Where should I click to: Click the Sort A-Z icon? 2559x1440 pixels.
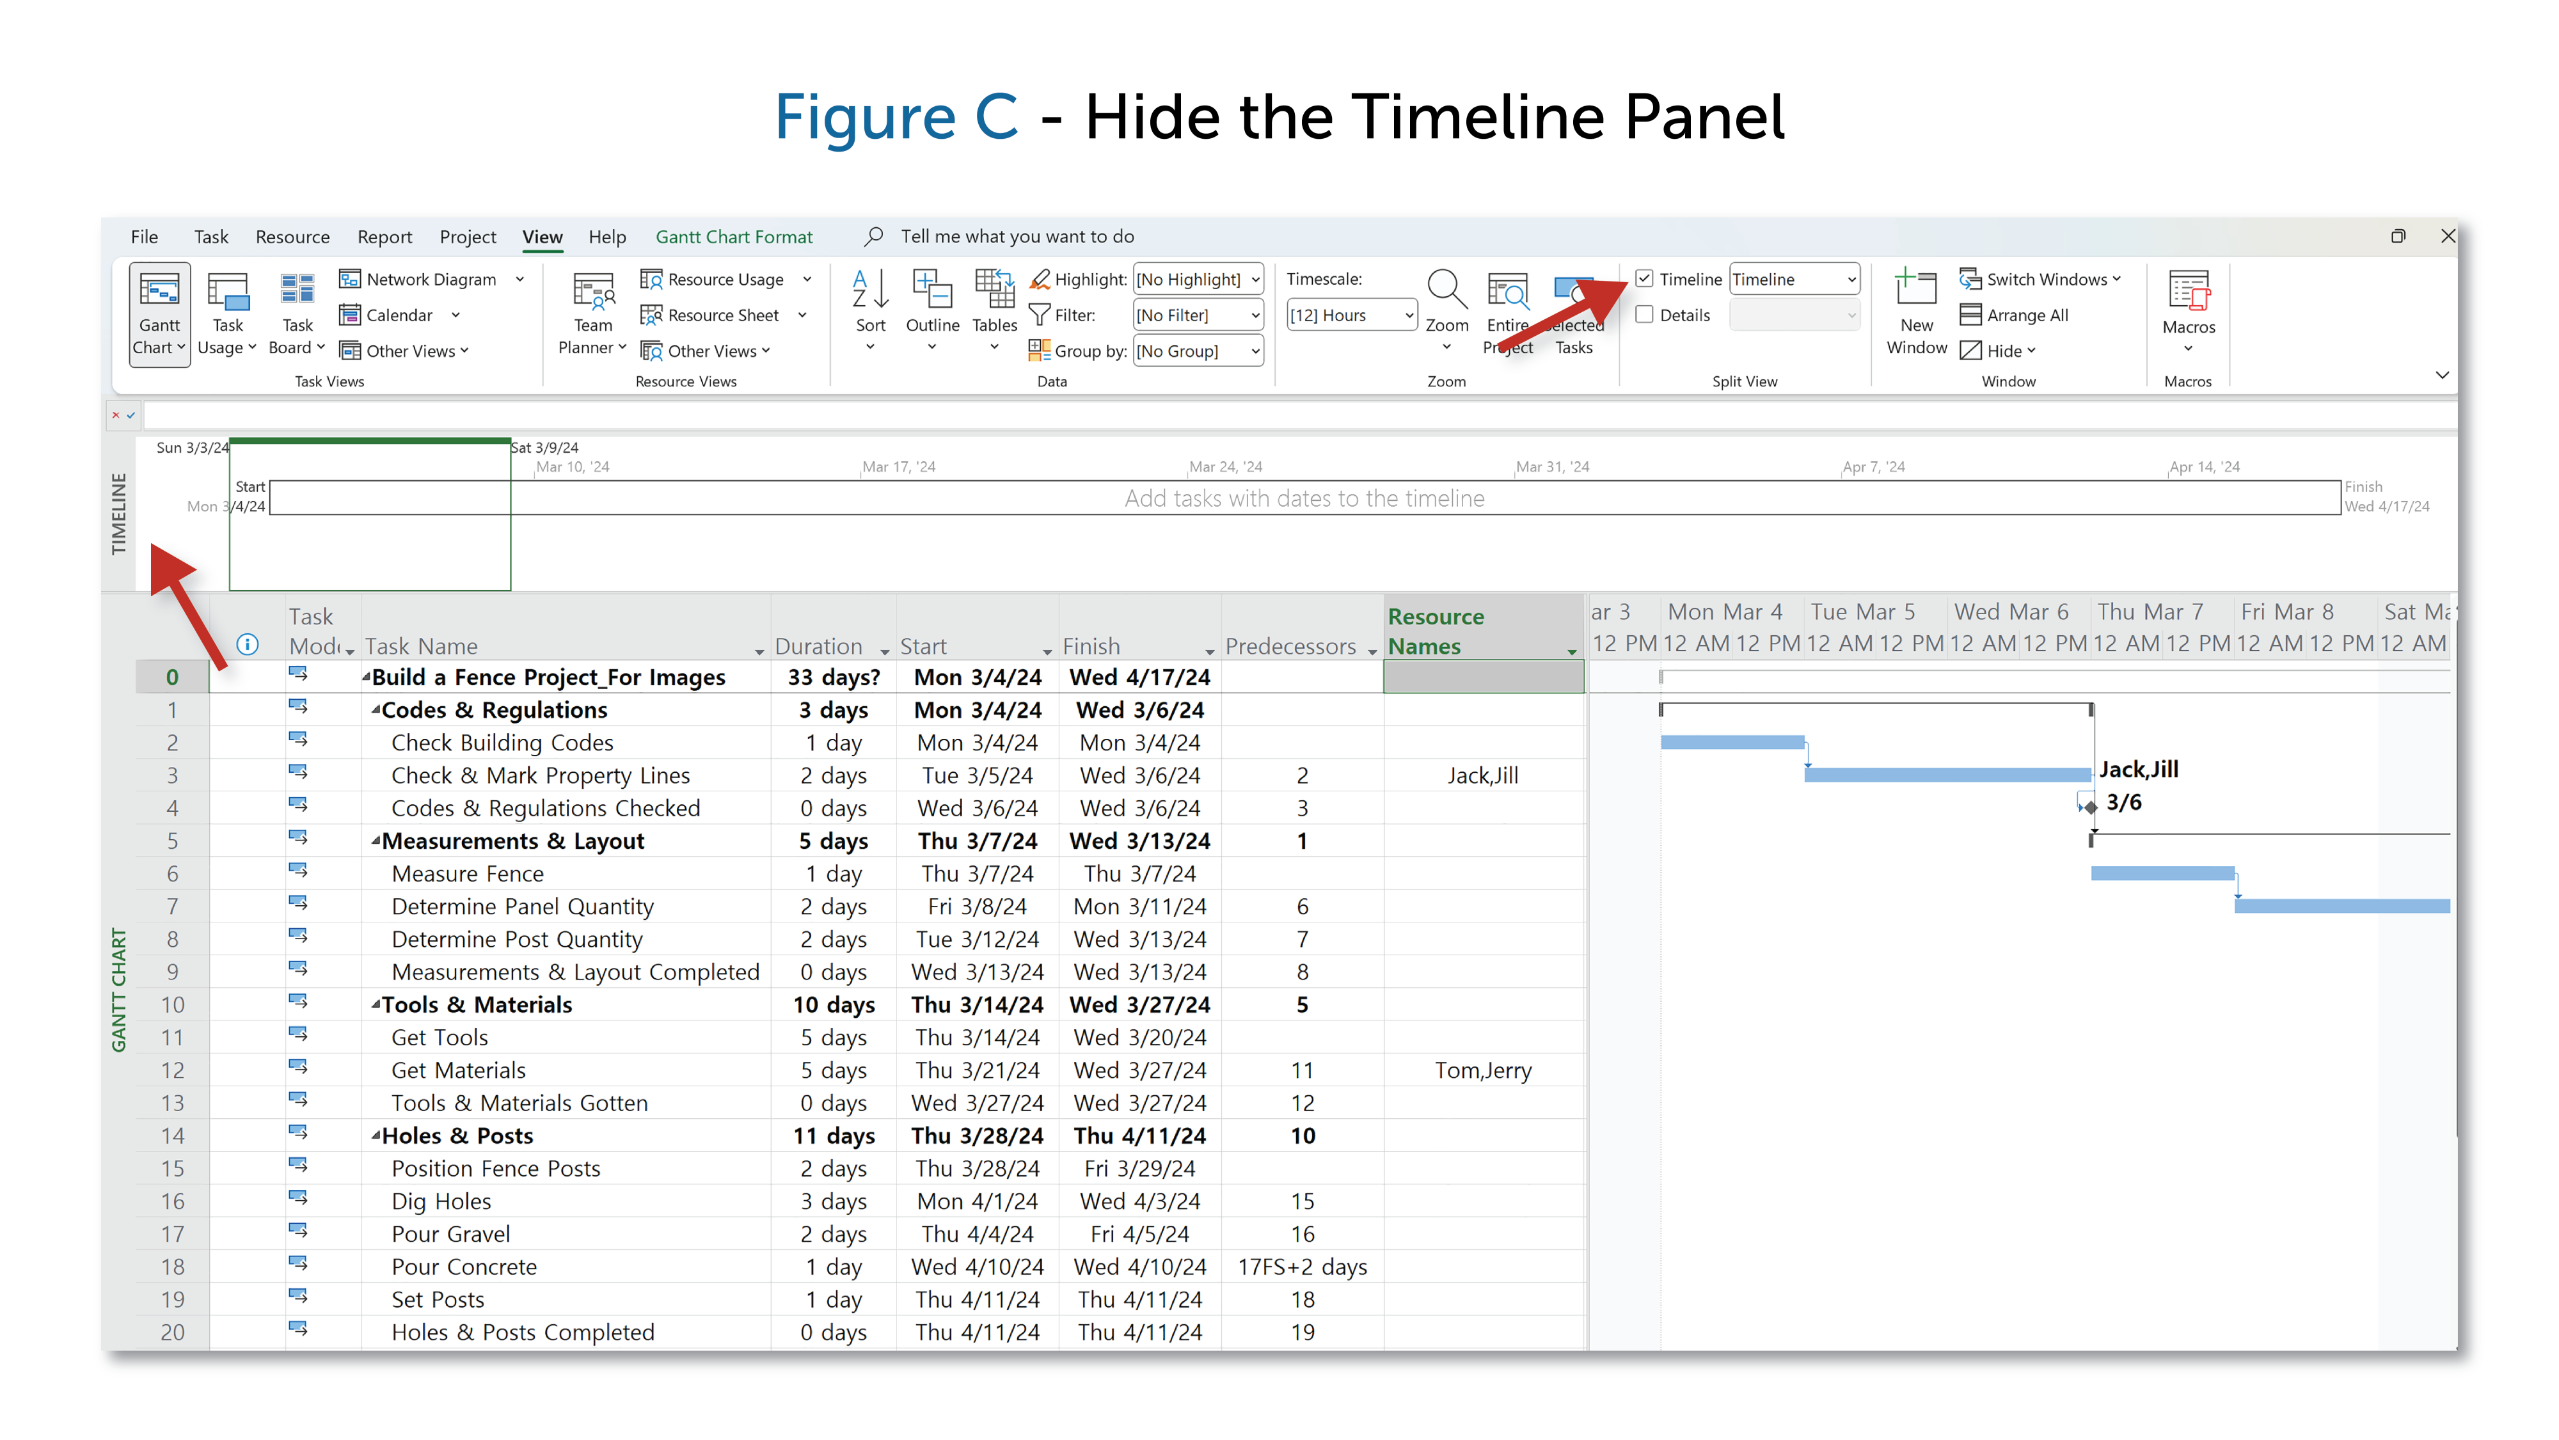[x=870, y=289]
